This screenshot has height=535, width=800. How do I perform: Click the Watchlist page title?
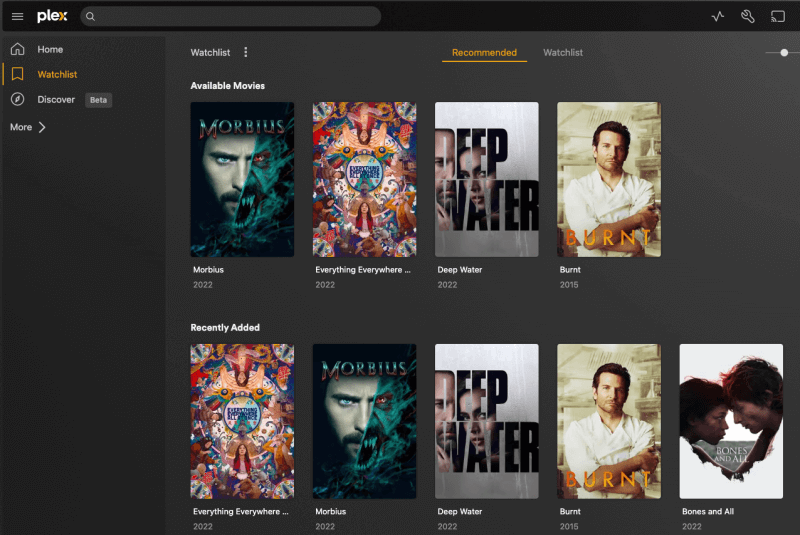tap(210, 53)
